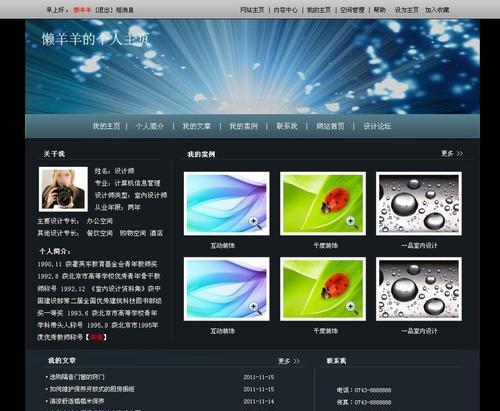Go to 我的文章 in the navigation bar

point(196,126)
